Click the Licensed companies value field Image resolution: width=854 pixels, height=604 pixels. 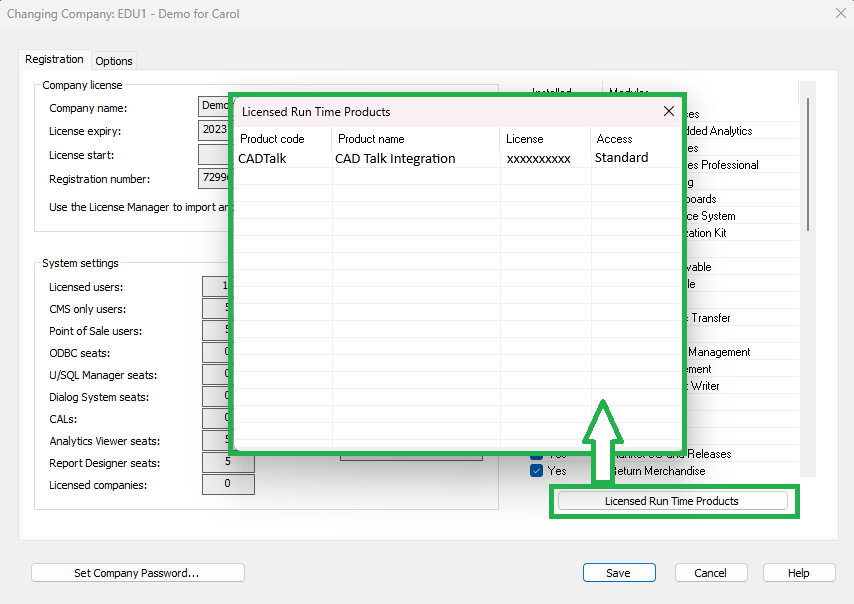(x=228, y=485)
